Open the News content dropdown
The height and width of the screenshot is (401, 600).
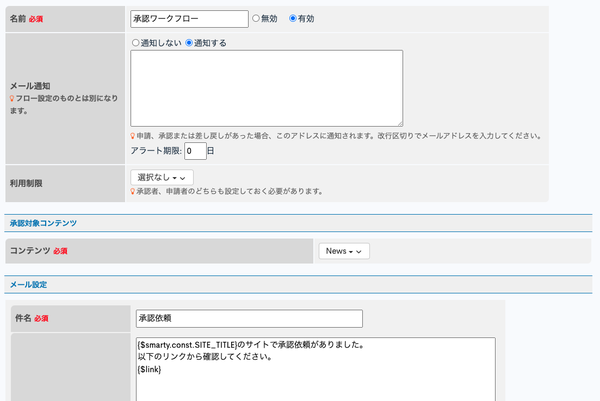coord(344,251)
